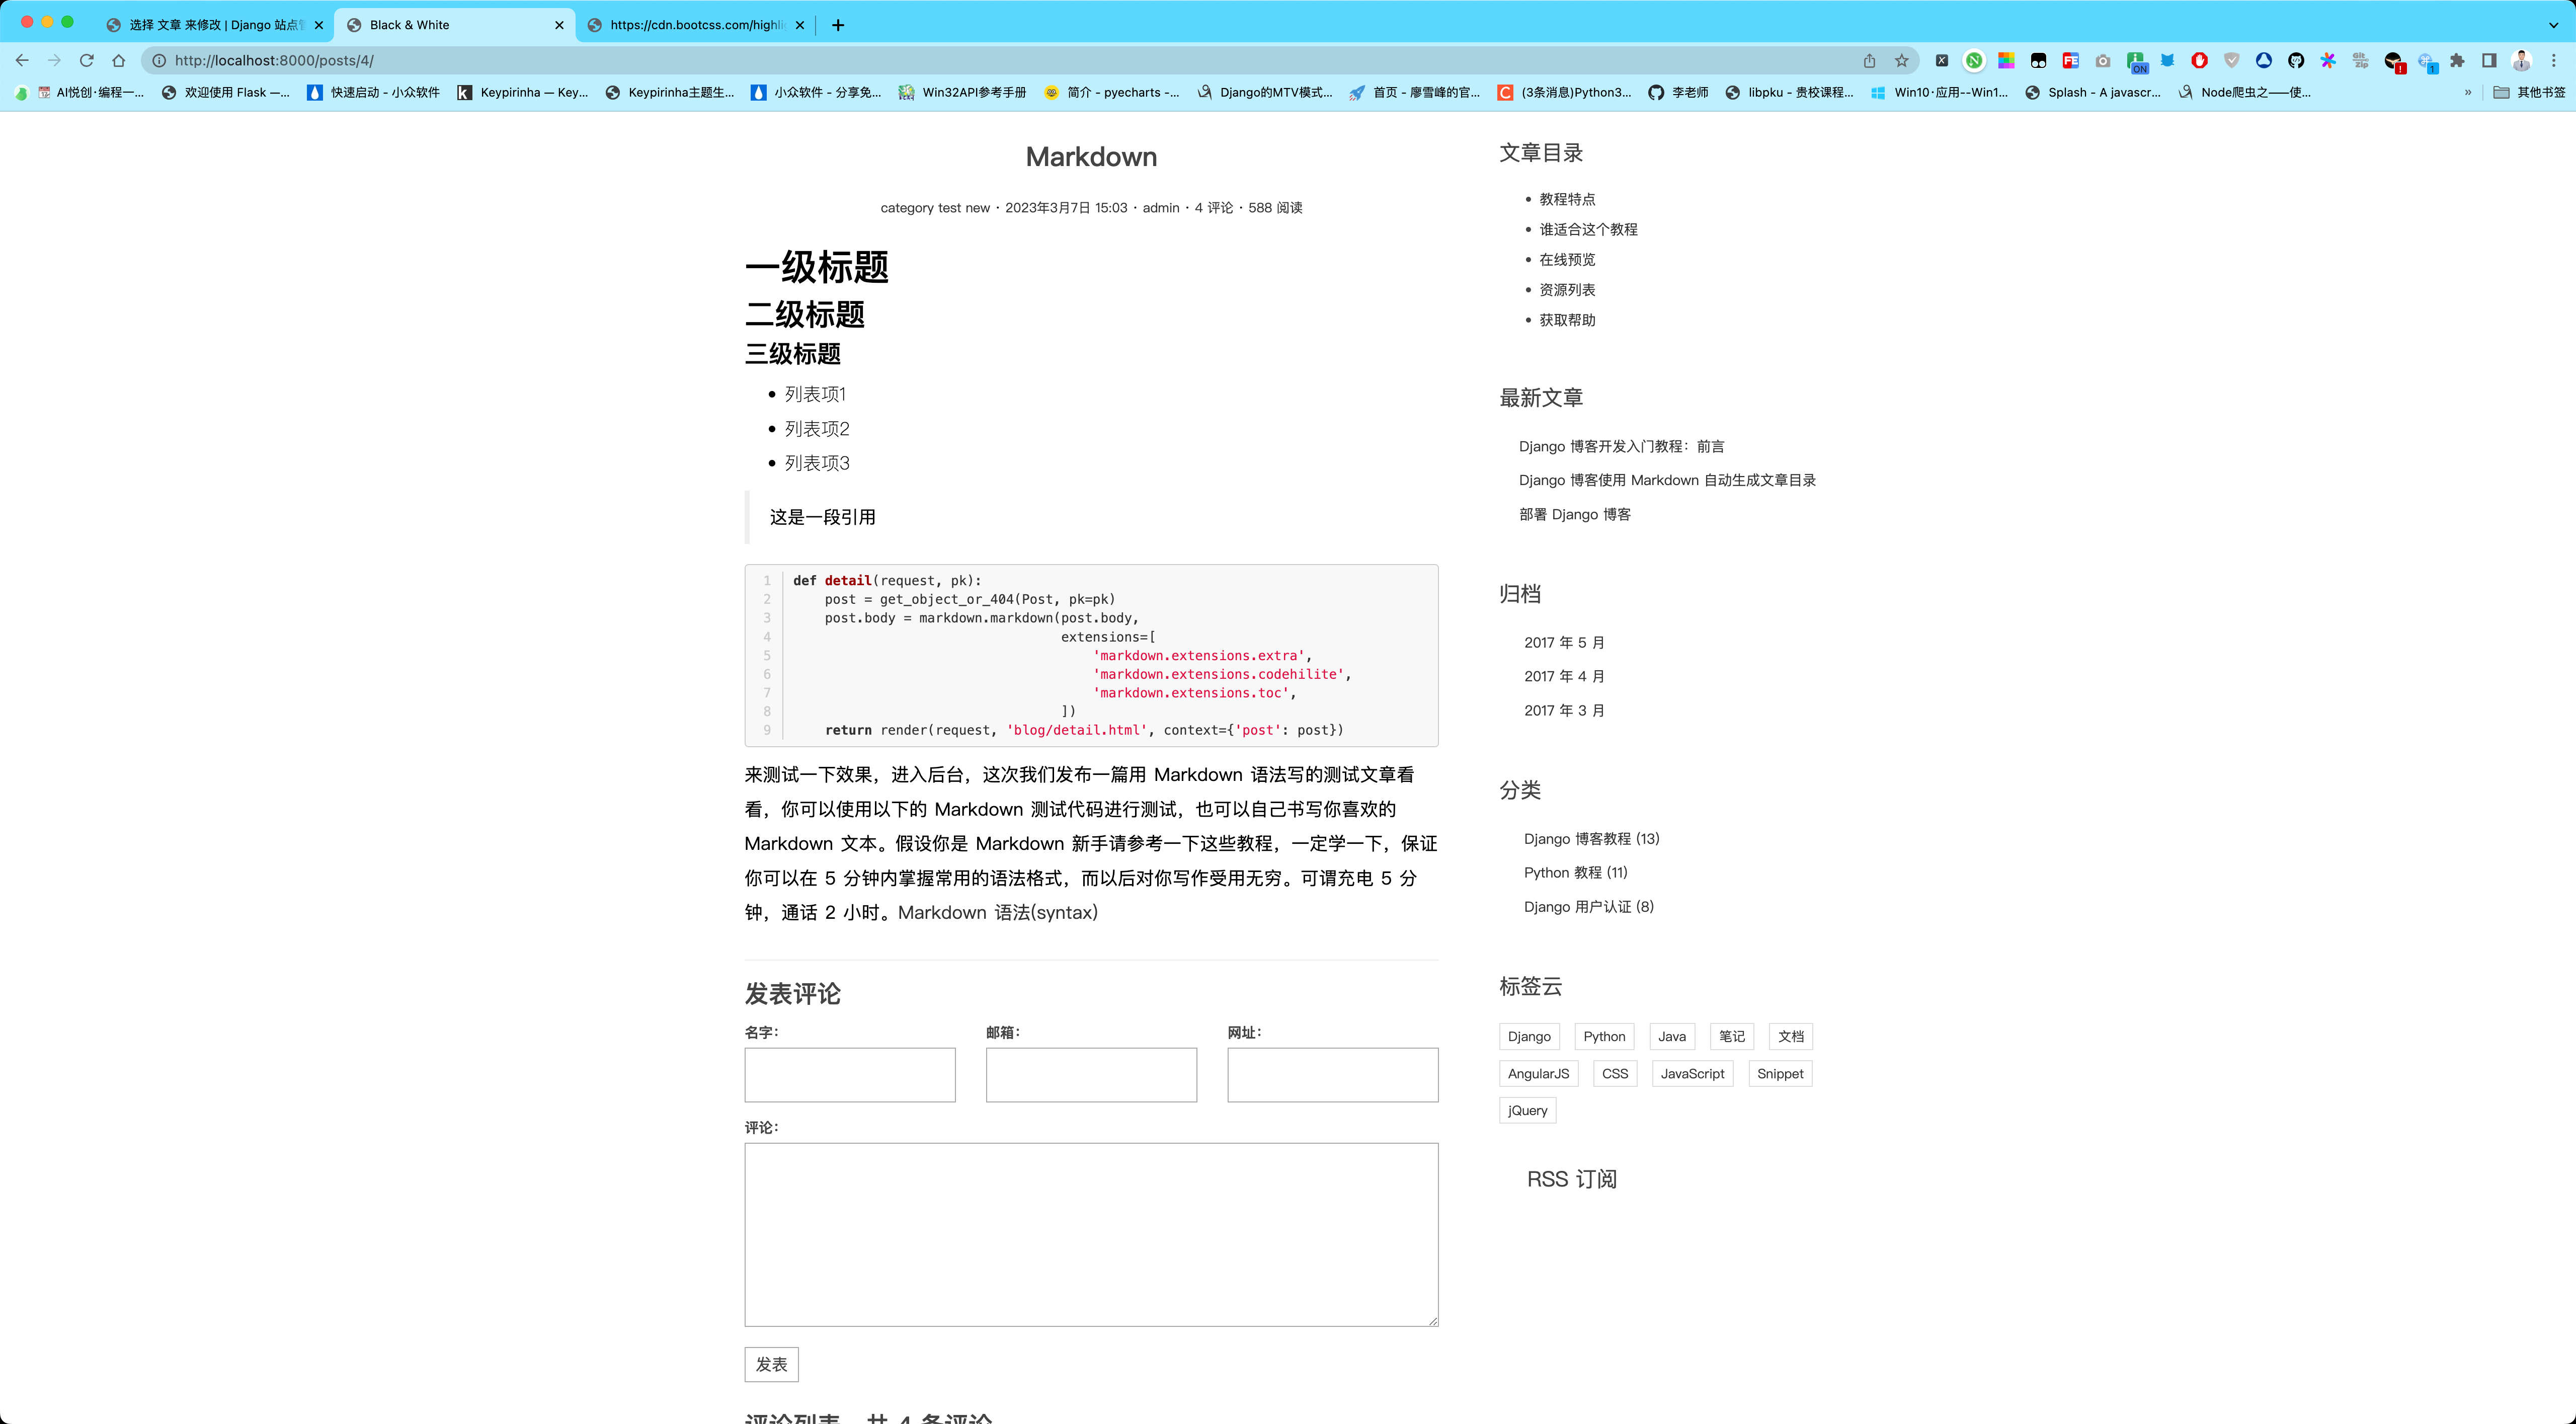The image size is (2576, 1424).
Task: Click the 4 评论 link in post meta
Action: click(1214, 208)
